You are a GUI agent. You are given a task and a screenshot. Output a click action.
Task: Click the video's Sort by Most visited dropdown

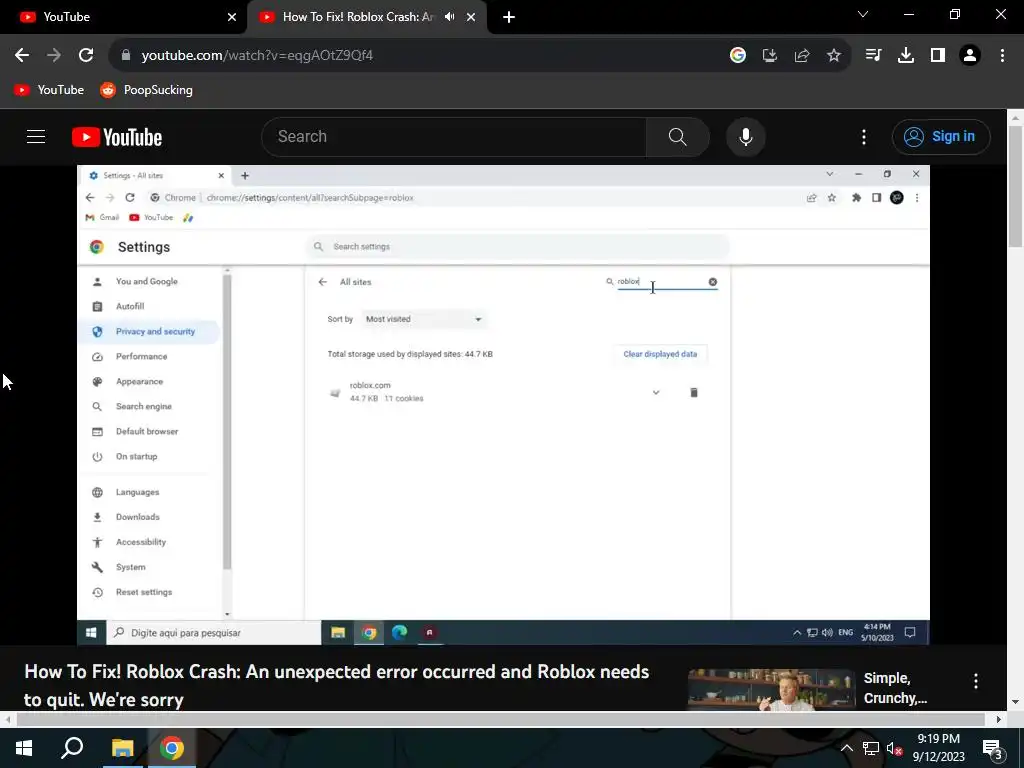(423, 319)
